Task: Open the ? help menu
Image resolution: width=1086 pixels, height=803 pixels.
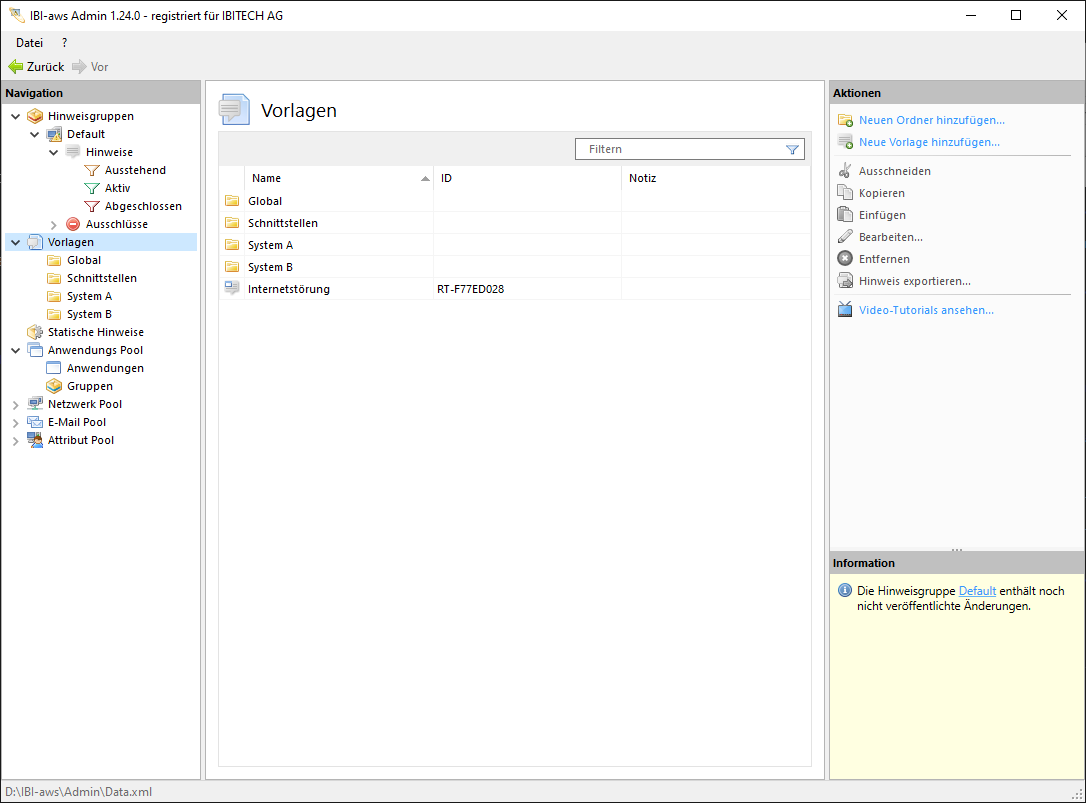Action: point(65,43)
